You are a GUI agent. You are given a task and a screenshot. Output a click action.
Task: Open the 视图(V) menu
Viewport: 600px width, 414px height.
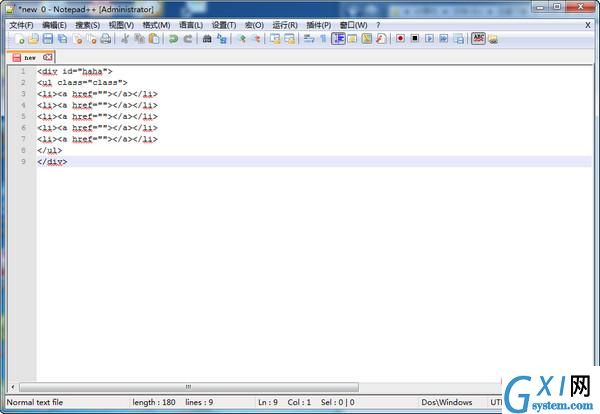point(121,25)
